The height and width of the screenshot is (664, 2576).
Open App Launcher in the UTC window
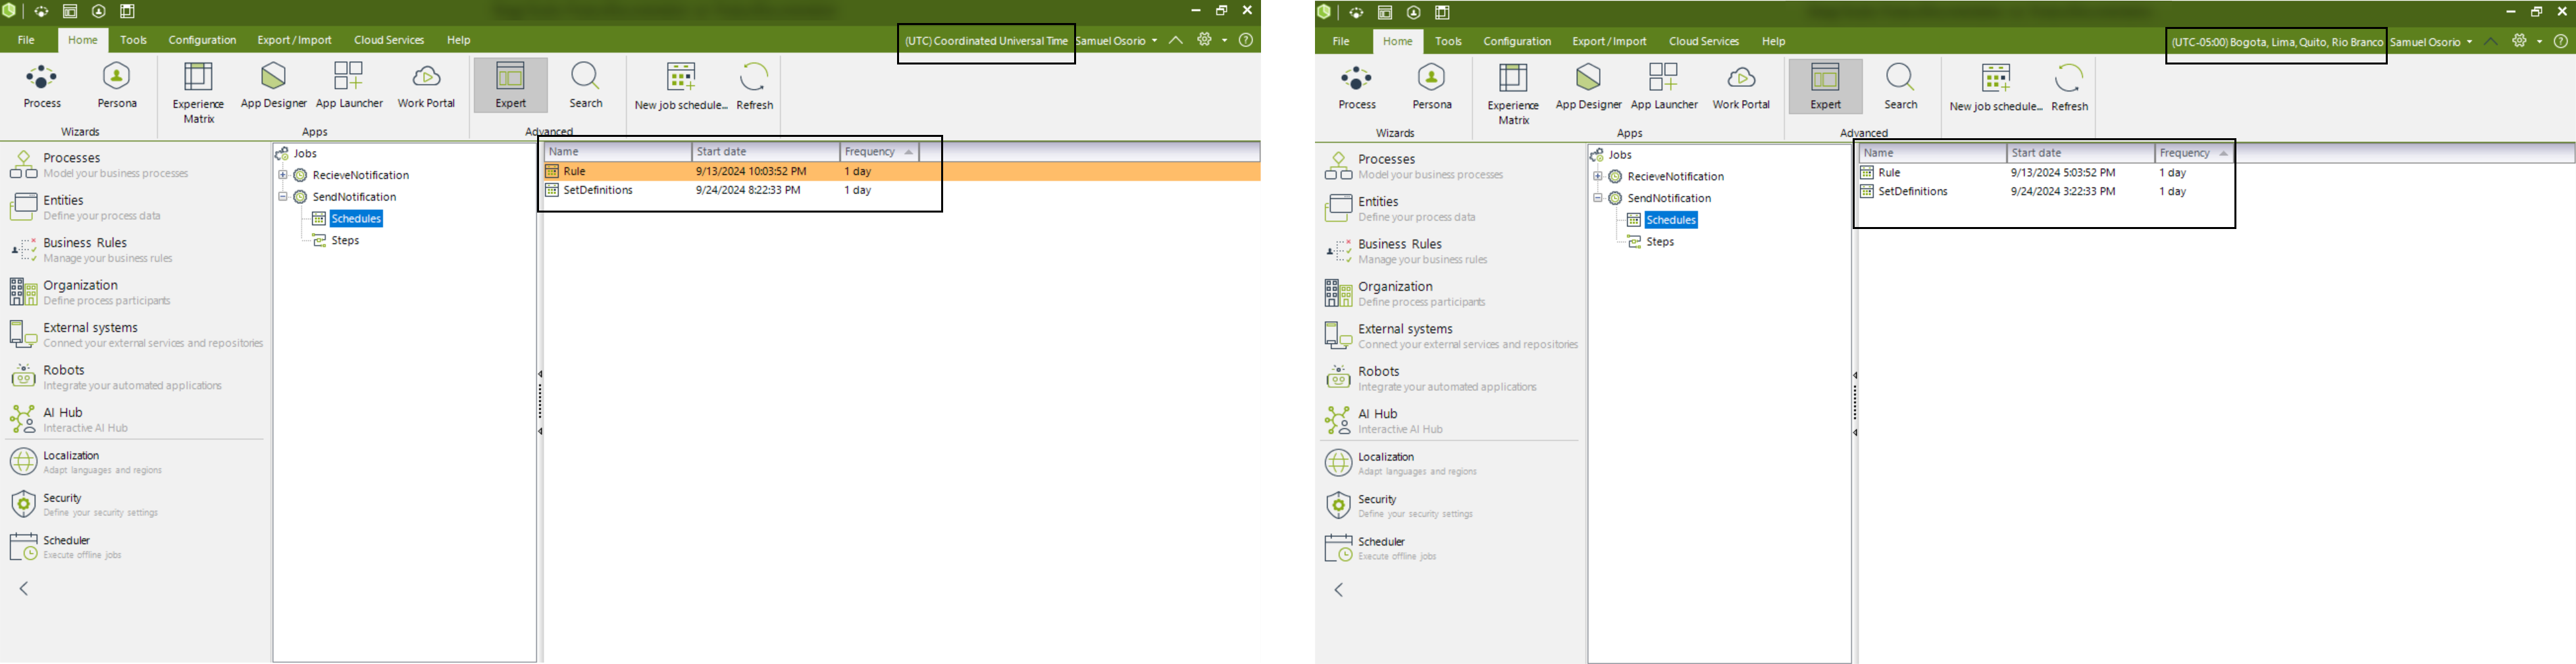(x=349, y=86)
